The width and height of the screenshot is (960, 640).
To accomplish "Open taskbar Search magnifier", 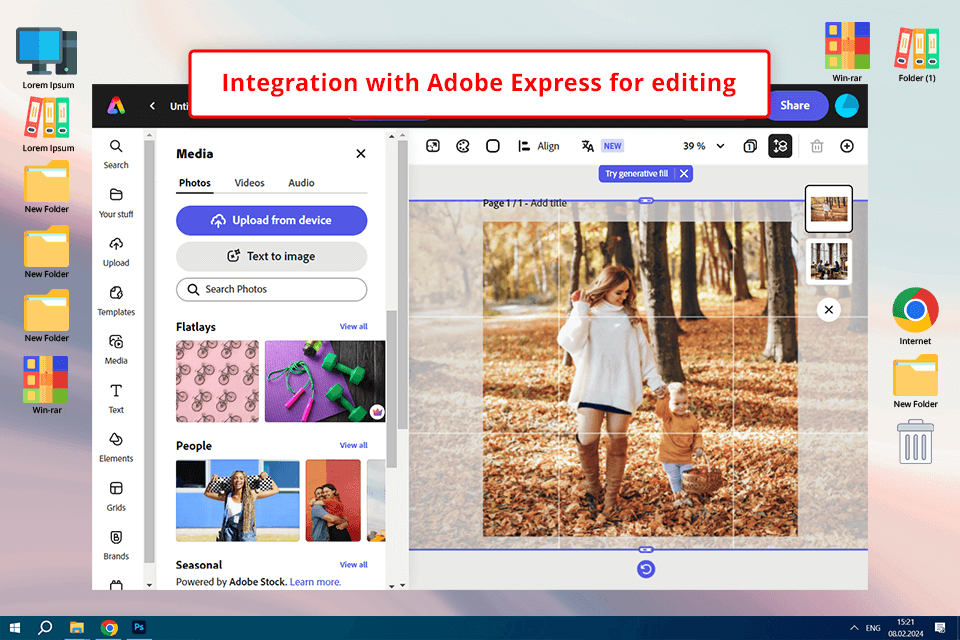I will [45, 628].
